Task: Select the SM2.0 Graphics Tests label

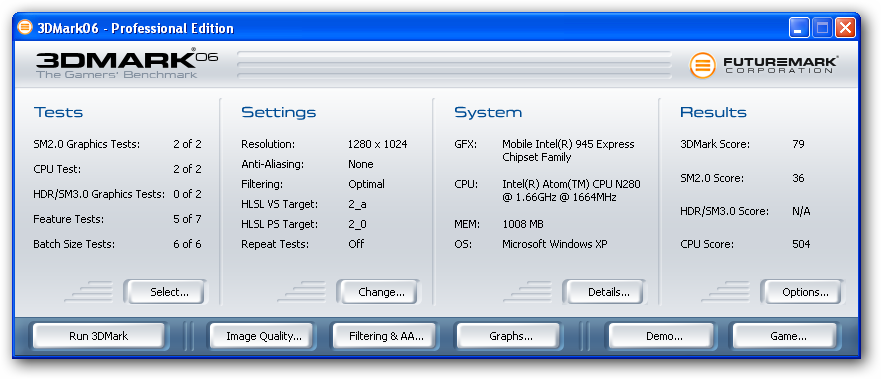Action: click(87, 144)
